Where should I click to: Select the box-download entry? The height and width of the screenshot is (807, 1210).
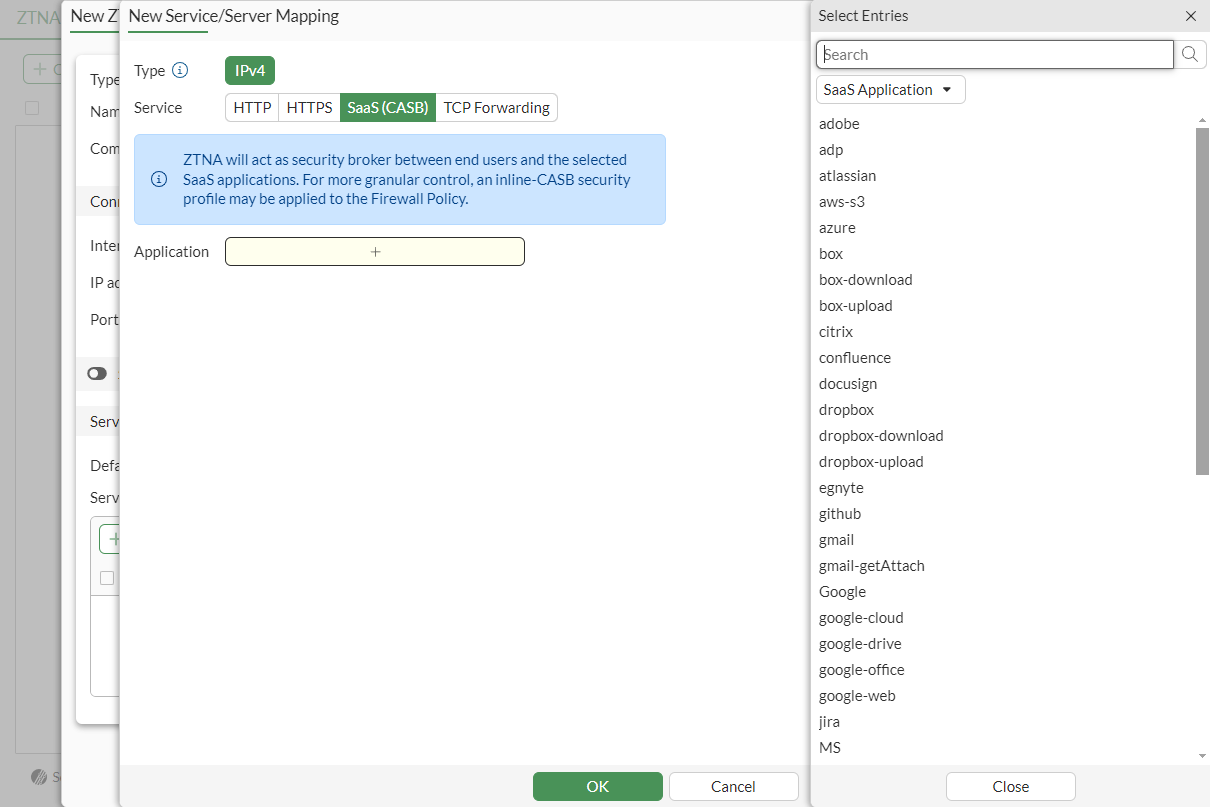[866, 280]
